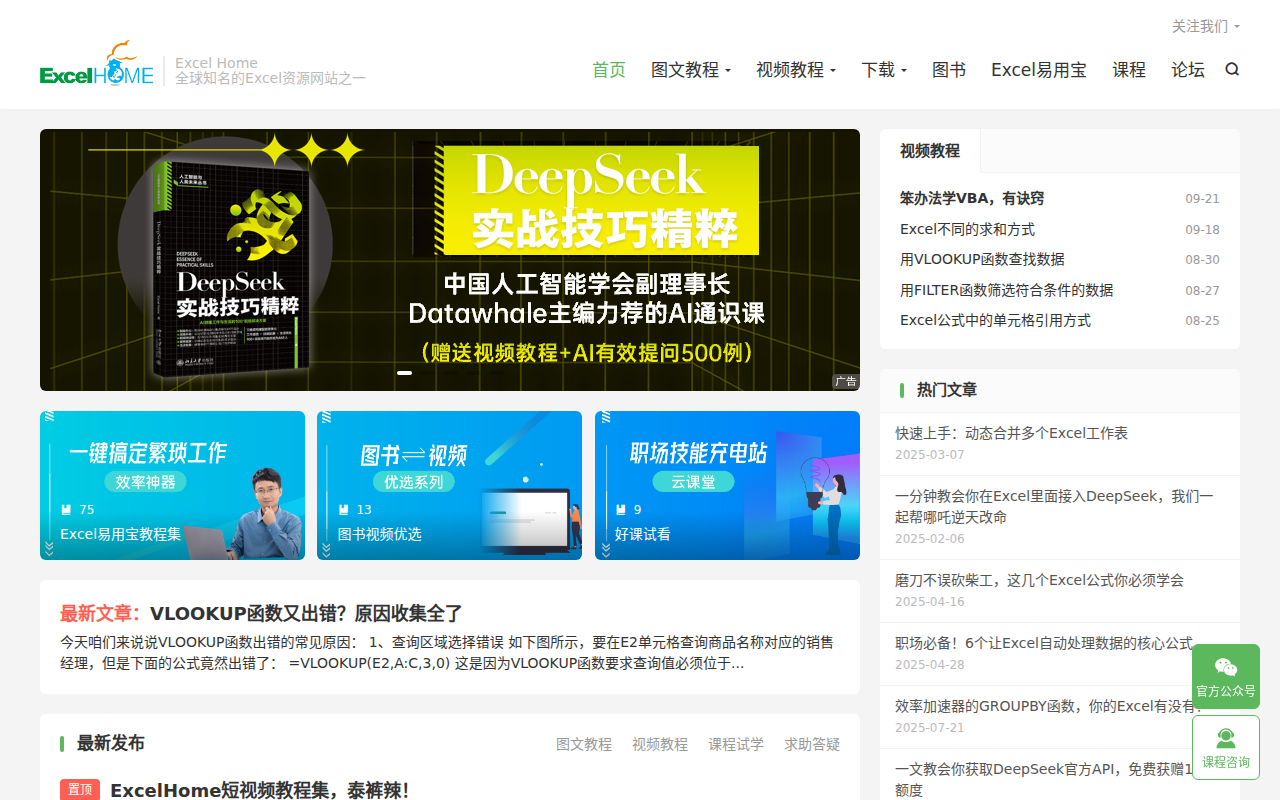Open the 好课试看 card
This screenshot has width=1280, height=800.
[x=727, y=485]
